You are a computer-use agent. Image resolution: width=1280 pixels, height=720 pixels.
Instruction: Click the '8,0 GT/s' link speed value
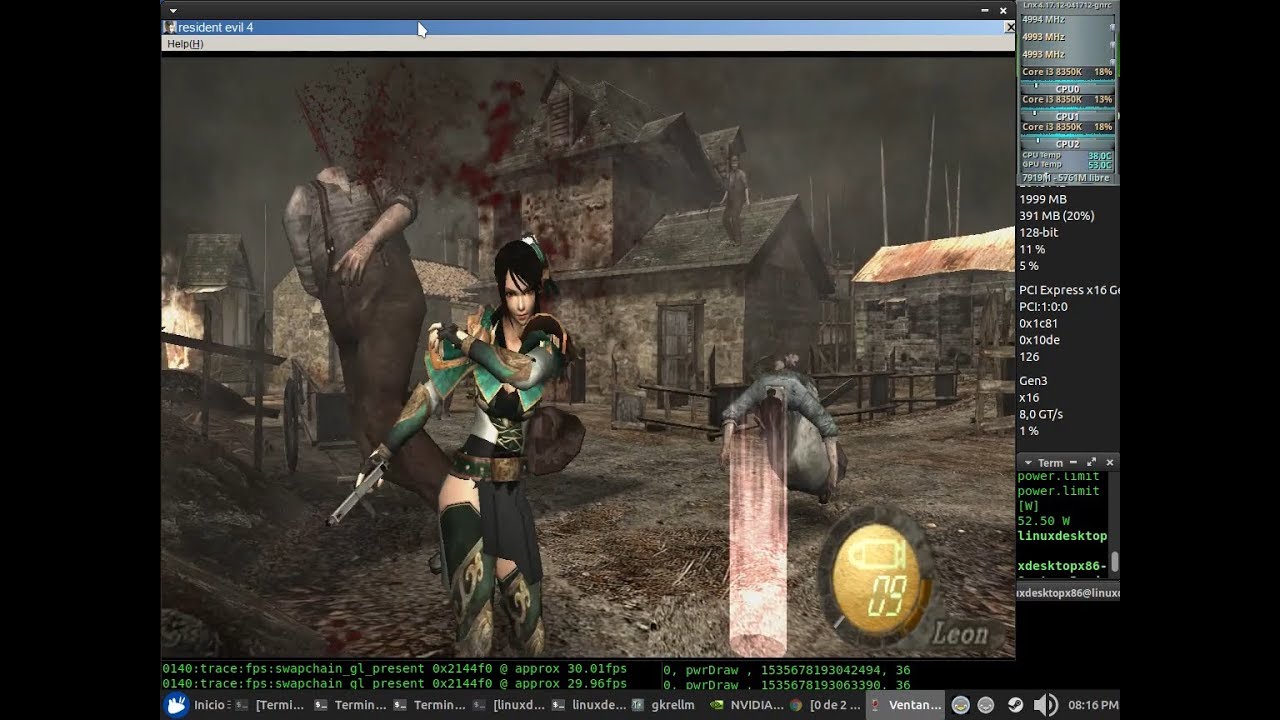pyautogui.click(x=1041, y=414)
